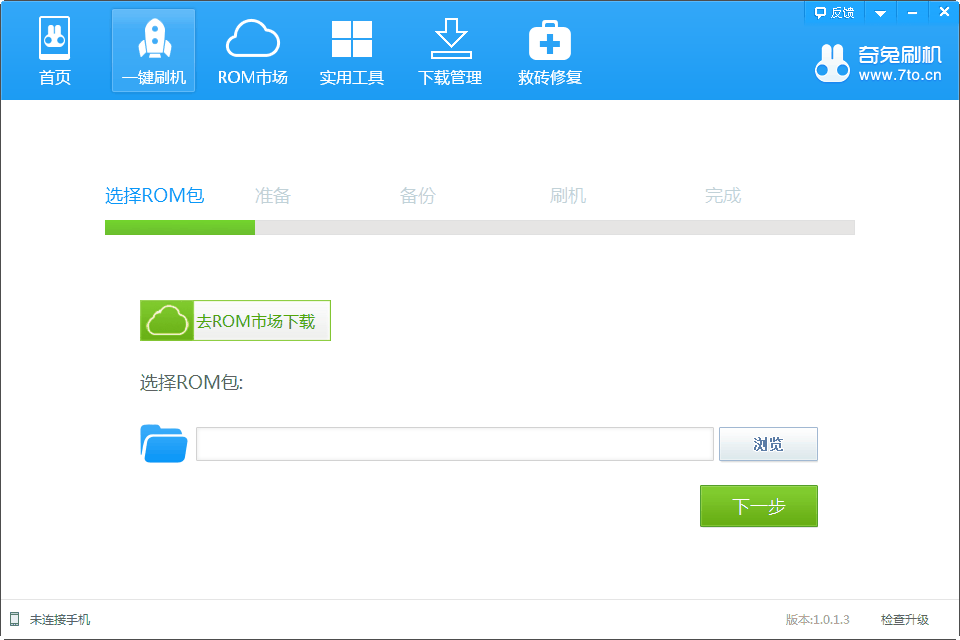Expand the title bar dropdown arrow menu

tap(880, 13)
